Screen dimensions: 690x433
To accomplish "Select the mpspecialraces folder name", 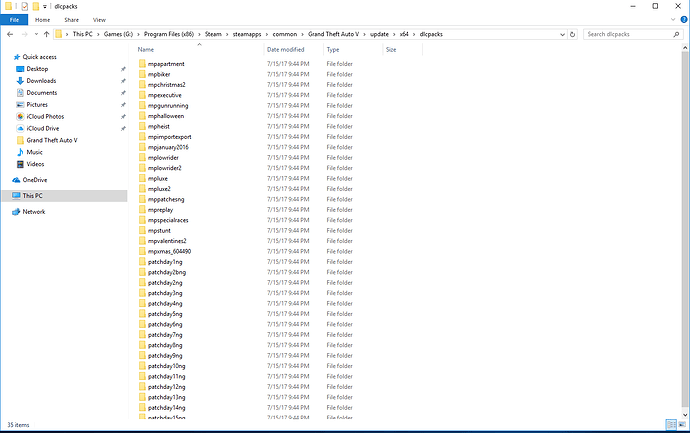I will pos(168,220).
